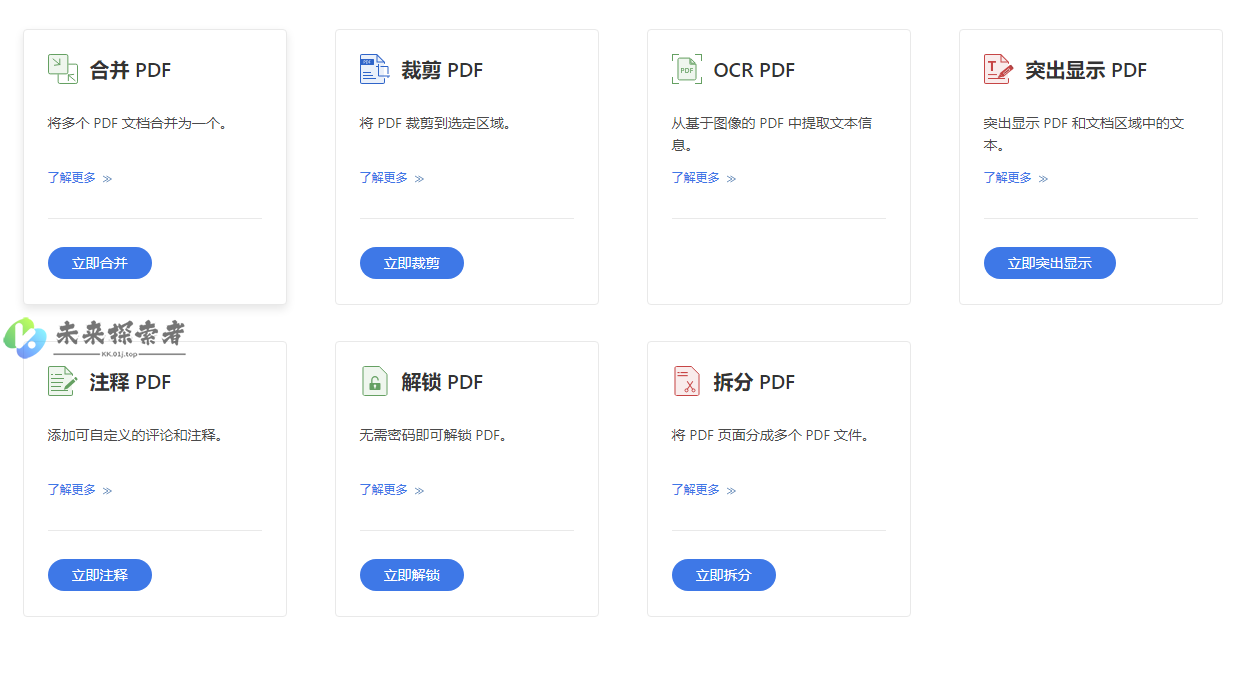Click the Annotate PDF (注释) icon
The image size is (1247, 677).
click(62, 381)
